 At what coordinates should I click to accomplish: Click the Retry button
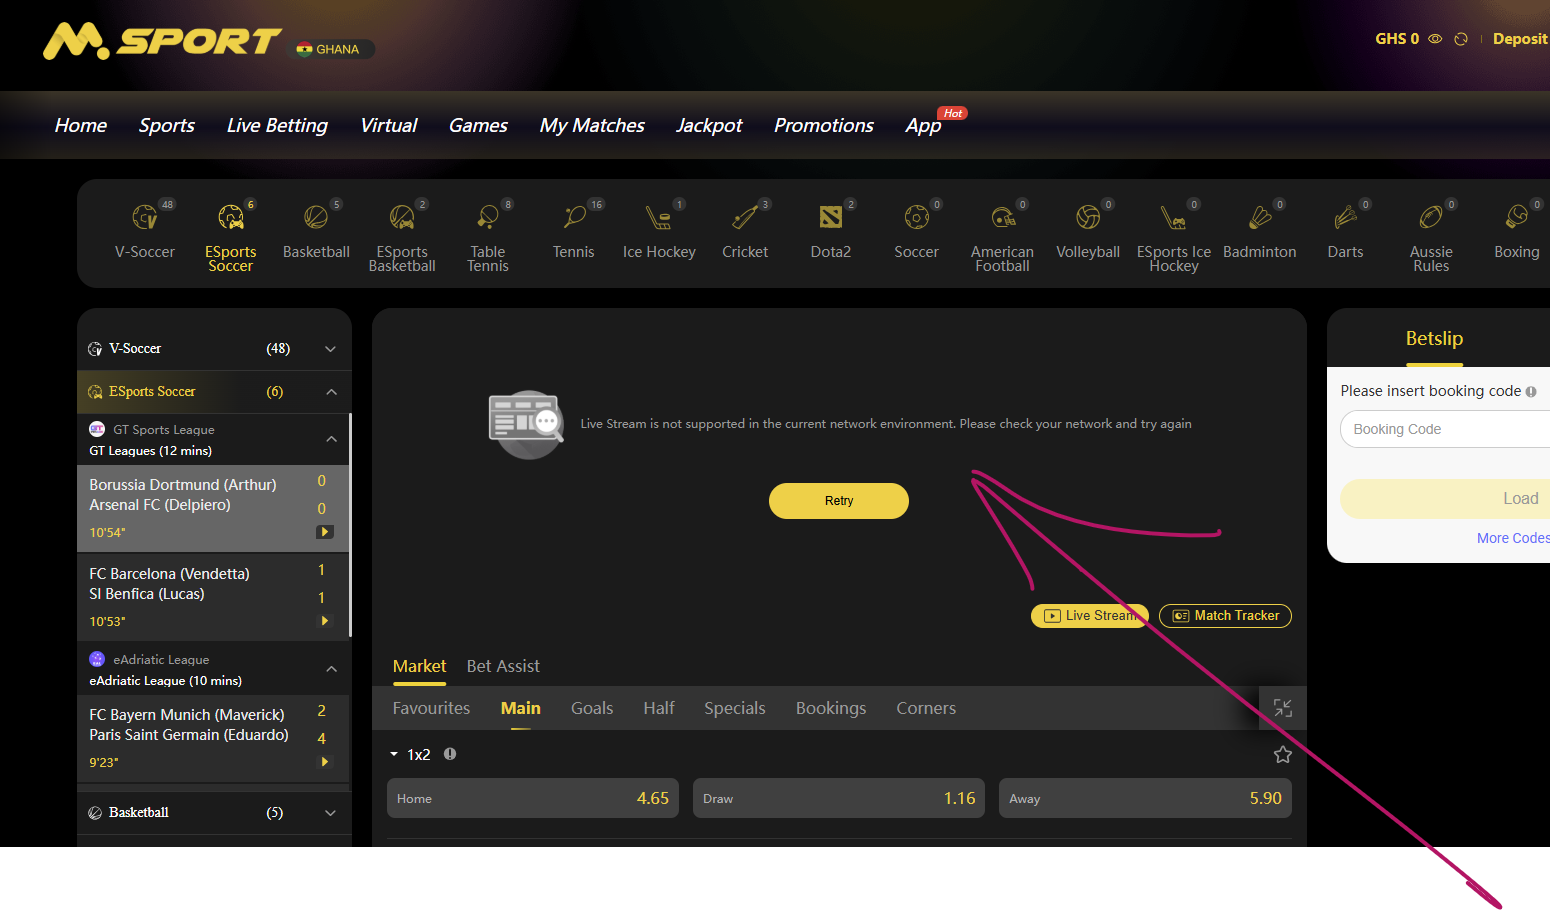pos(839,501)
